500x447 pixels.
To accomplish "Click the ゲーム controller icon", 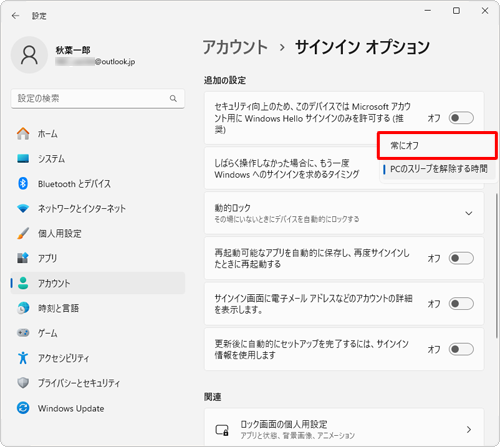I will click(x=23, y=333).
